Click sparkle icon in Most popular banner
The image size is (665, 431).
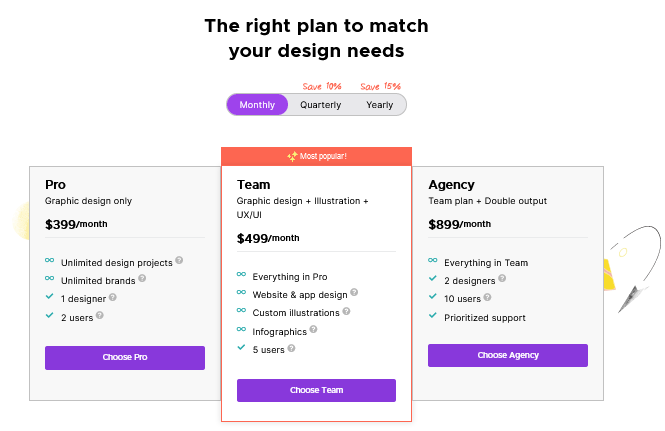click(292, 157)
